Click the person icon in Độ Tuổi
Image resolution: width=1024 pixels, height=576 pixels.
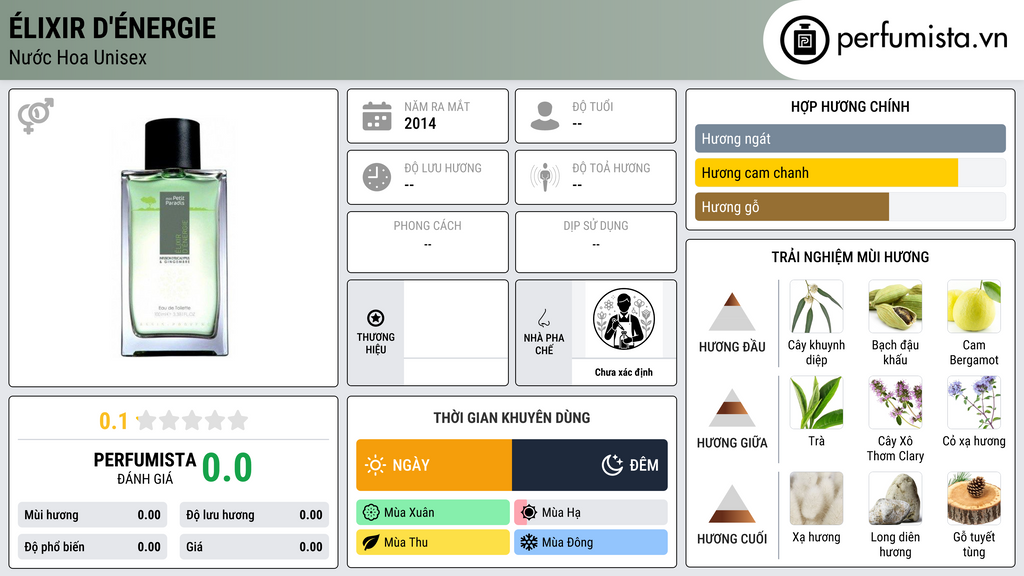tap(545, 116)
